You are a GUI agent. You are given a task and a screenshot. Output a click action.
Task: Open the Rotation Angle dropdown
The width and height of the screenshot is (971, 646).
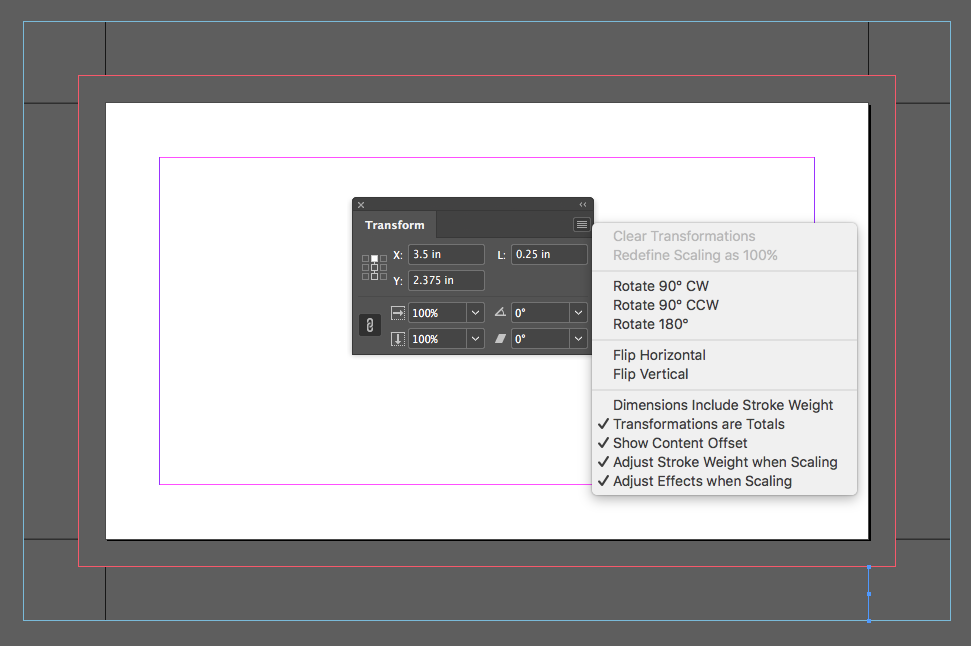(x=578, y=313)
